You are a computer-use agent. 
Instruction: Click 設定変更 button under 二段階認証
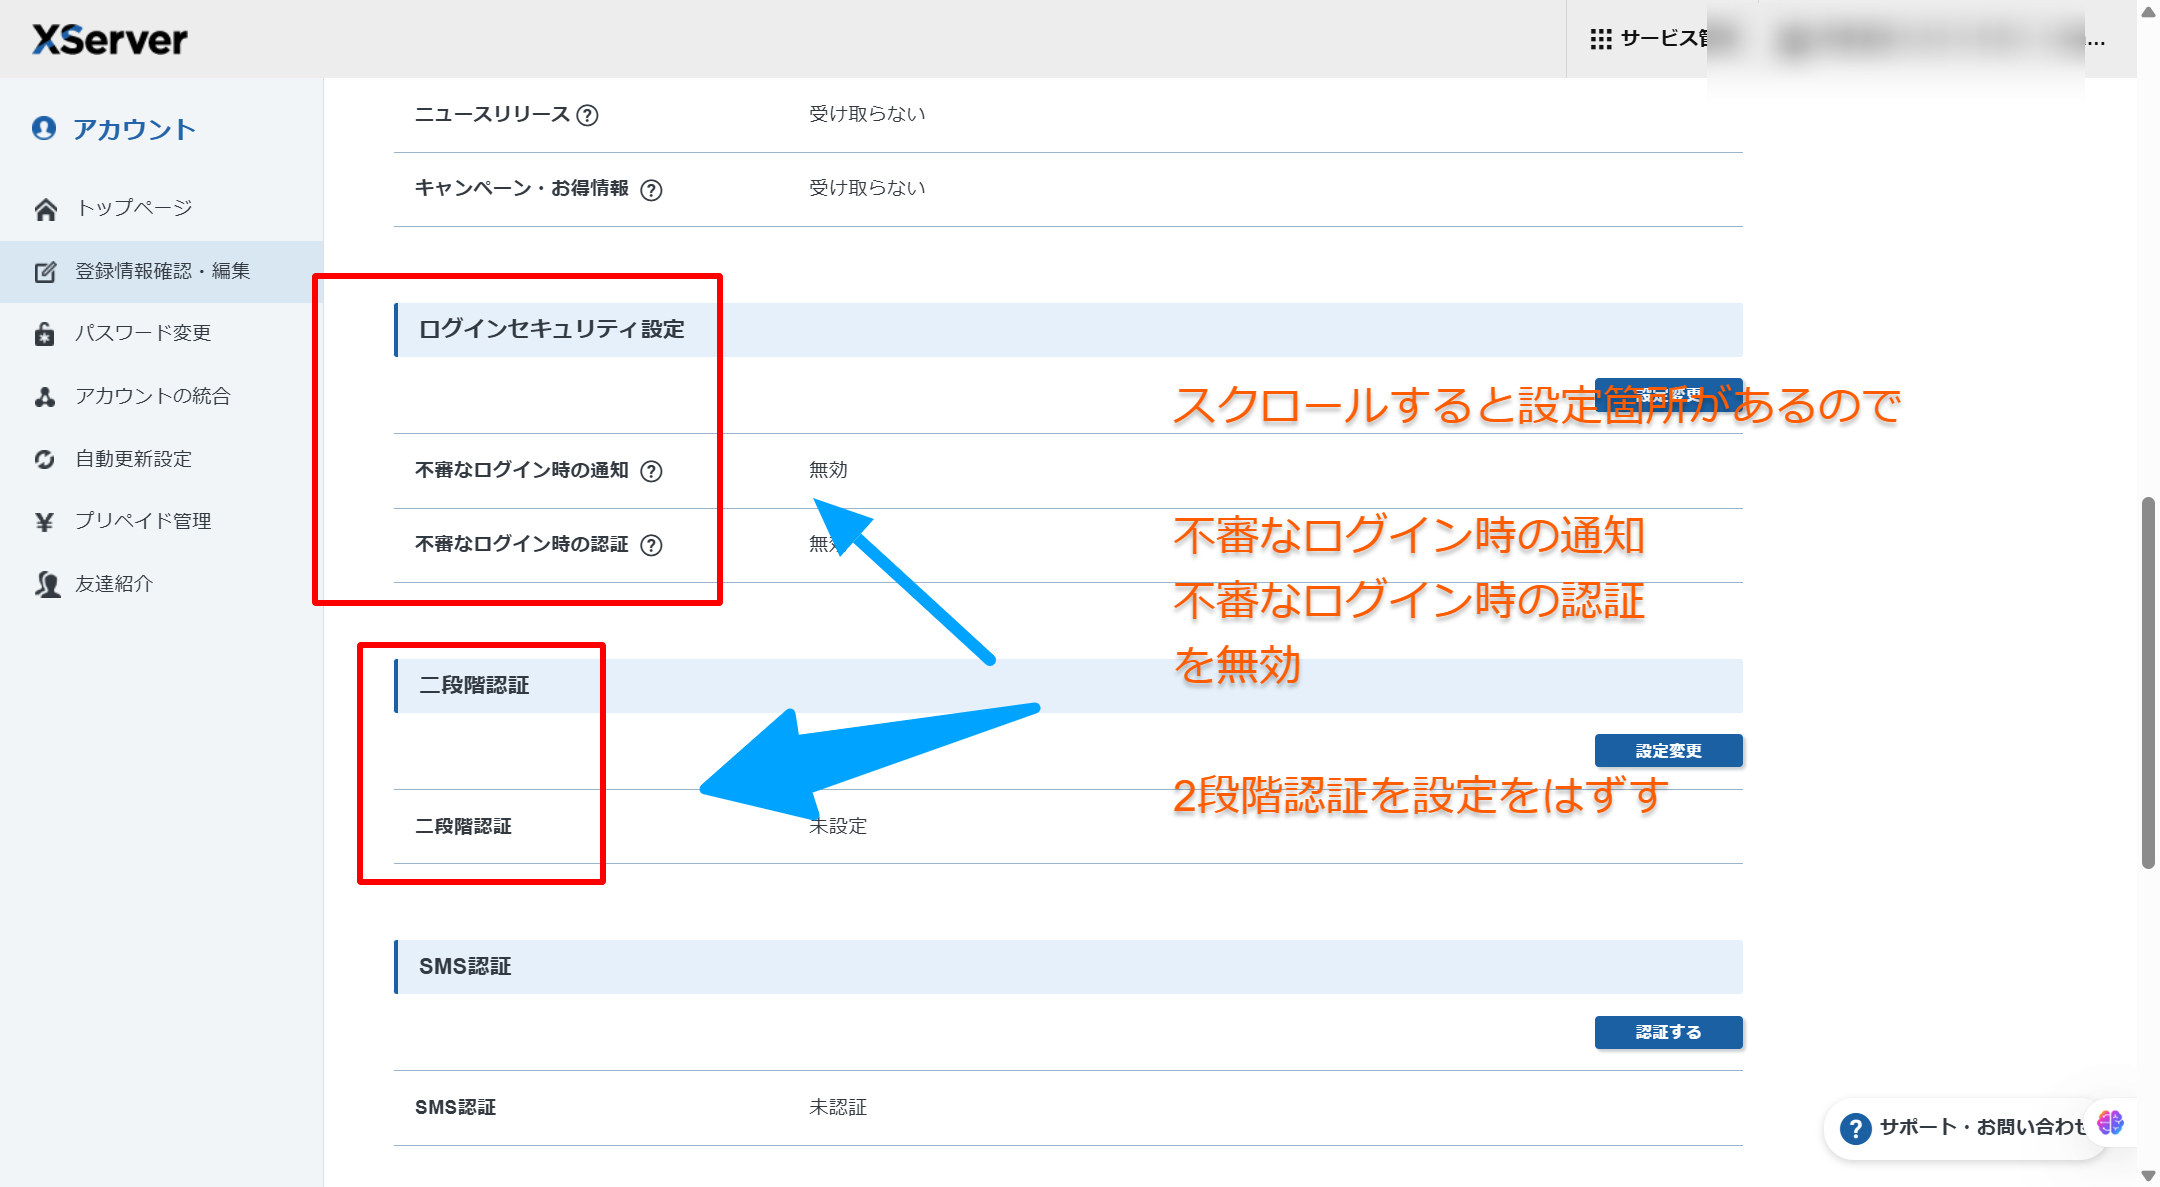click(1668, 751)
